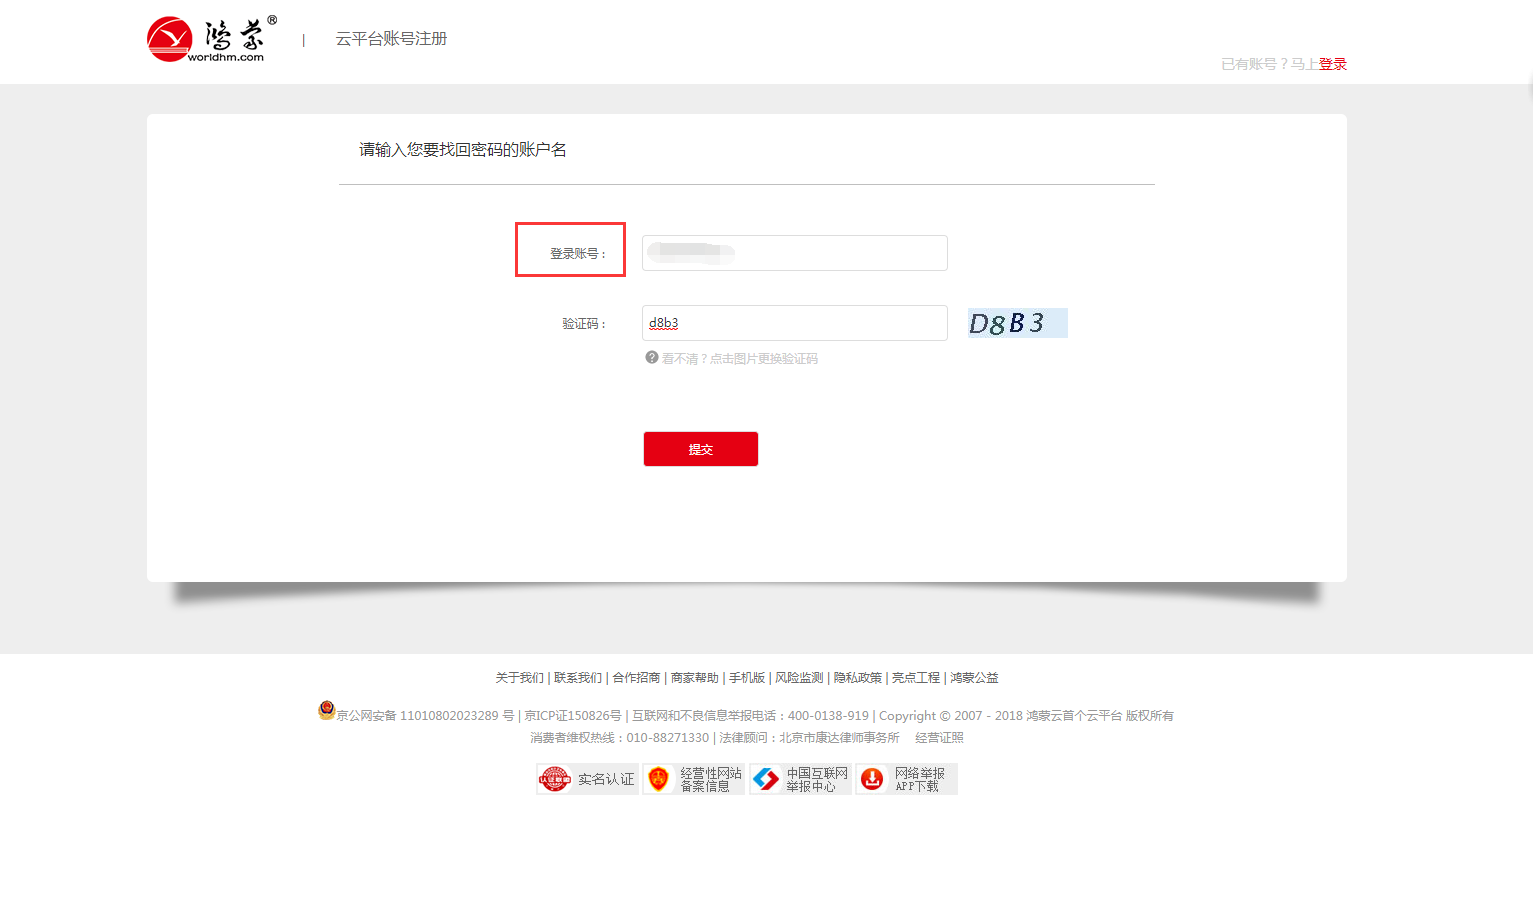Focus the 验证码 input field
The height and width of the screenshot is (921, 1533).
(795, 323)
